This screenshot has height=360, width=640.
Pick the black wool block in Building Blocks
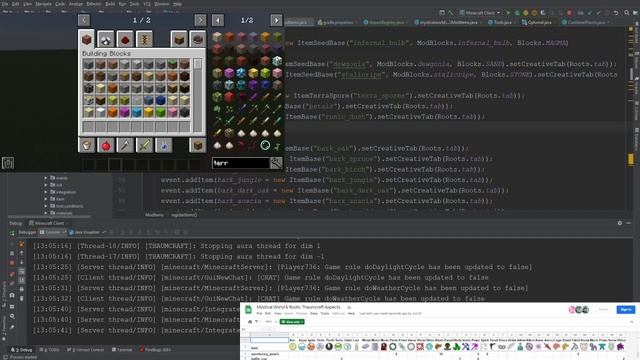(185, 112)
